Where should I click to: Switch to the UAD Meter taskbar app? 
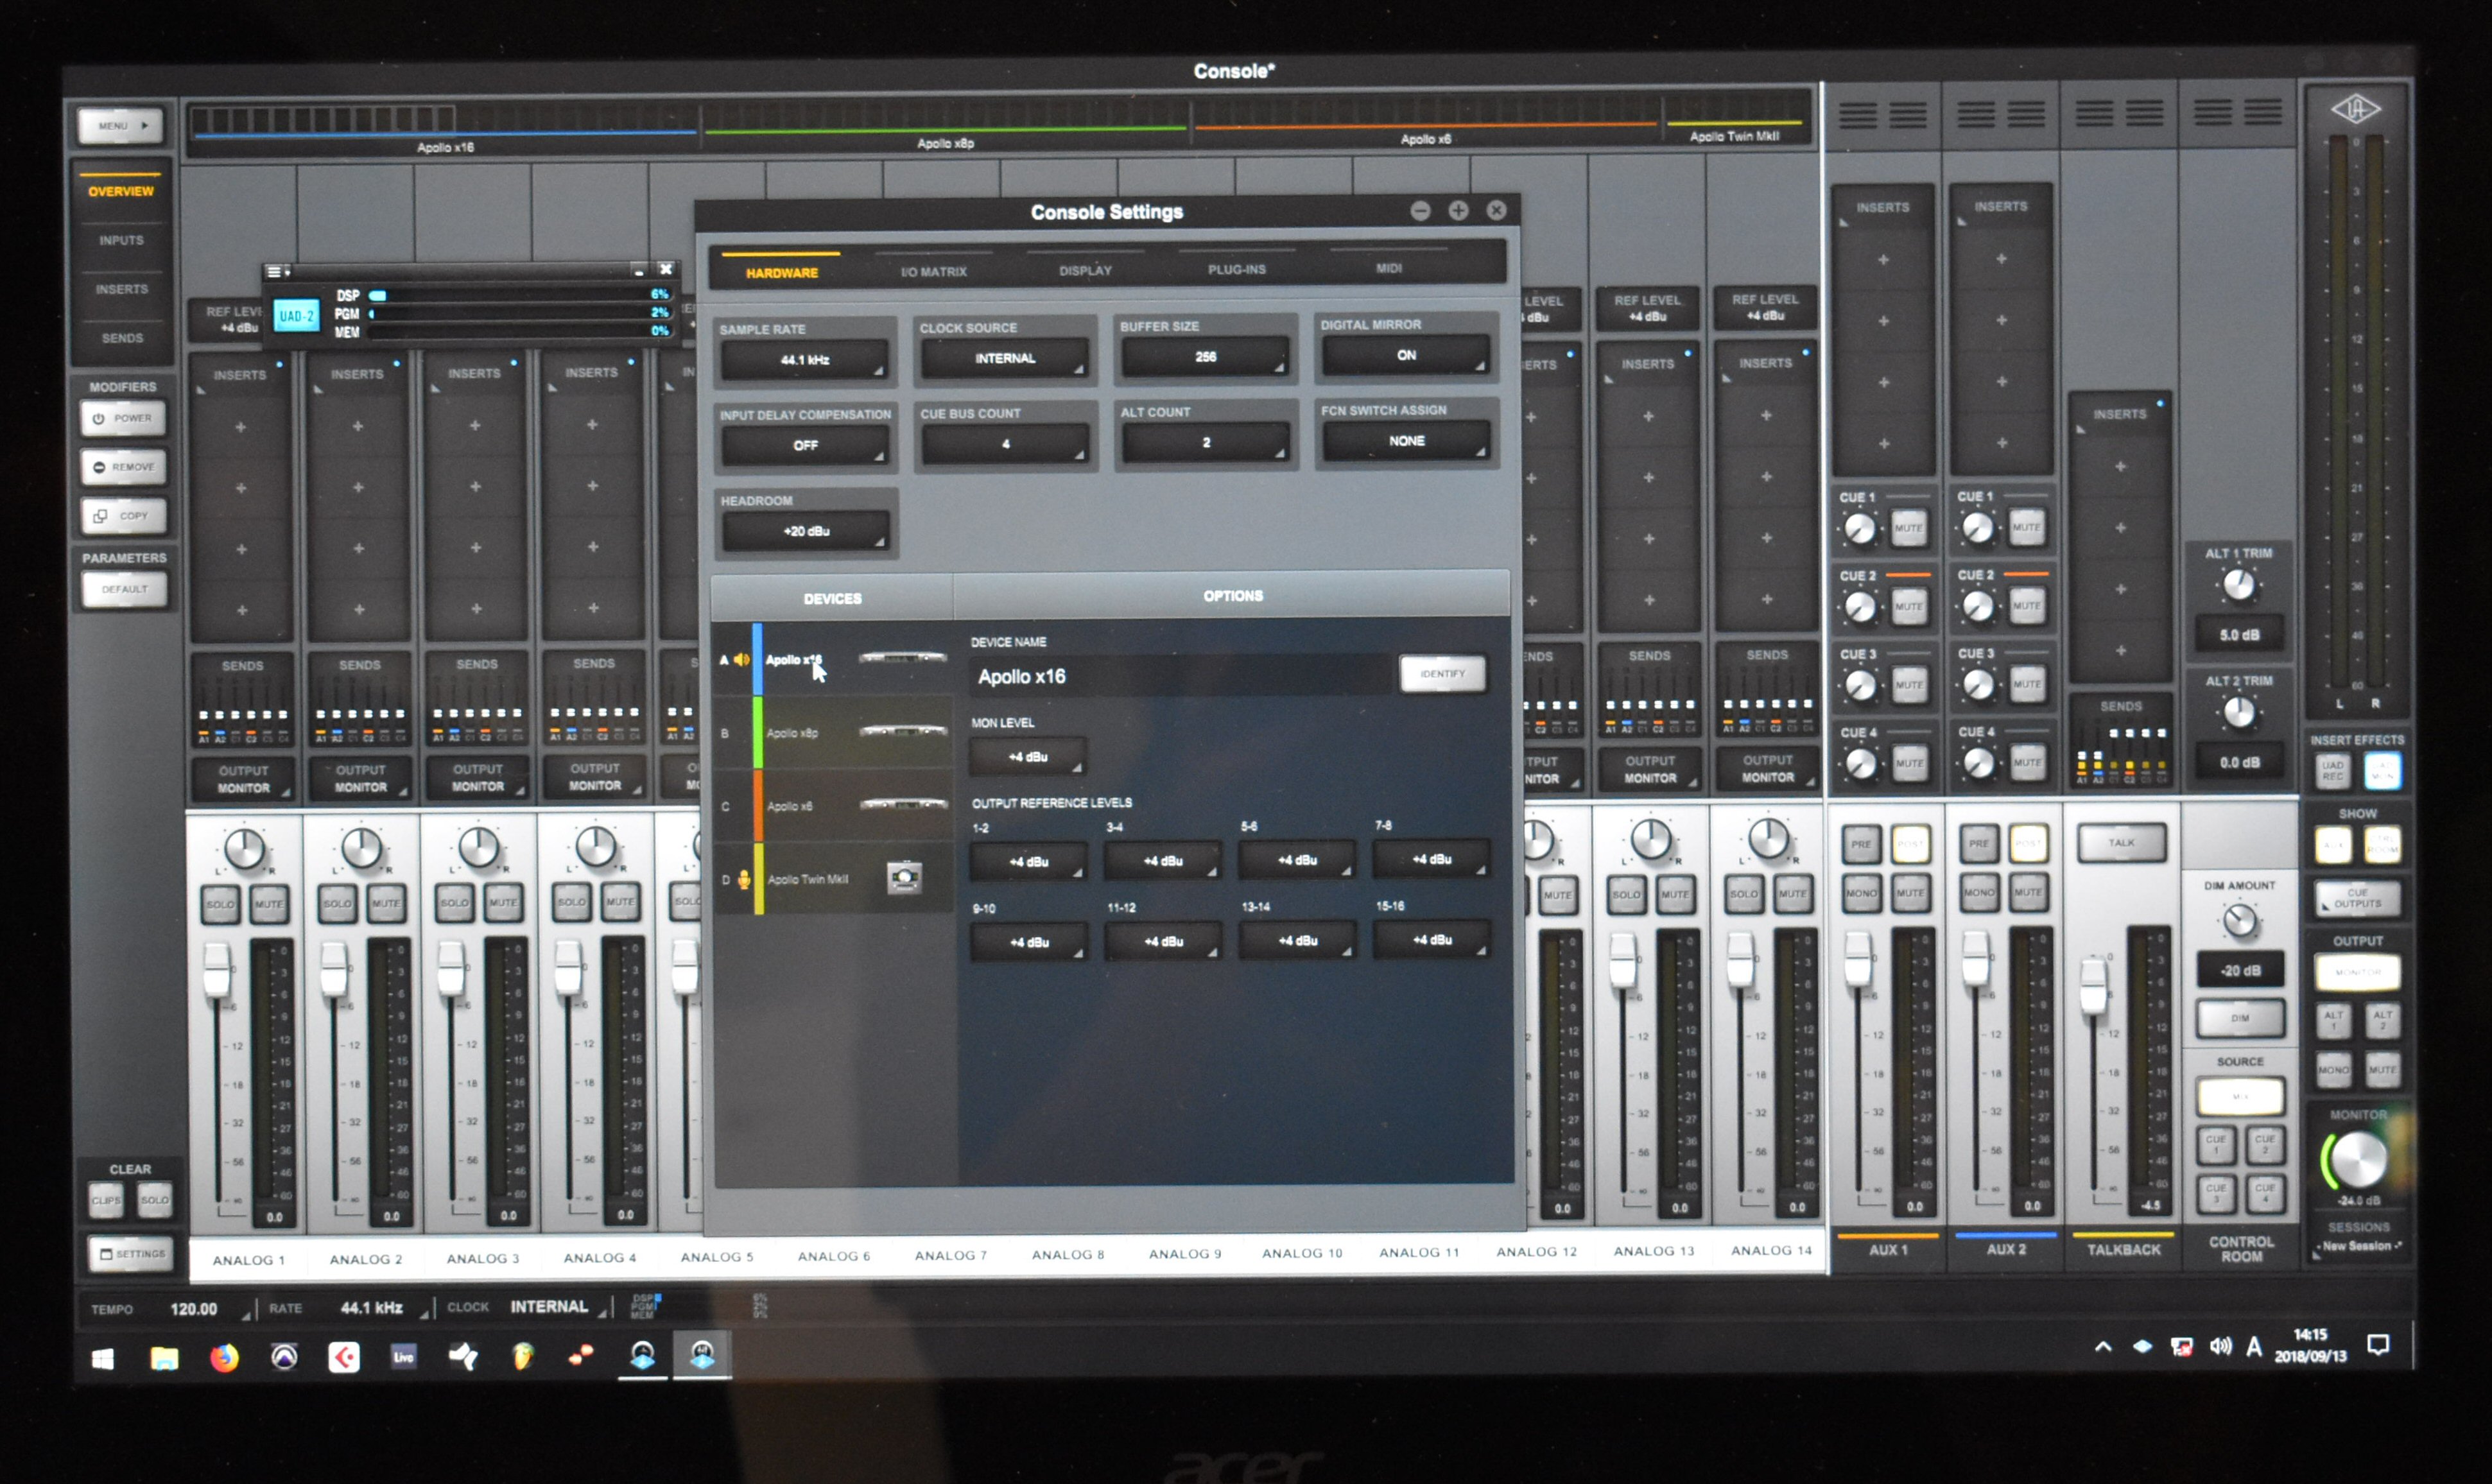(642, 1355)
